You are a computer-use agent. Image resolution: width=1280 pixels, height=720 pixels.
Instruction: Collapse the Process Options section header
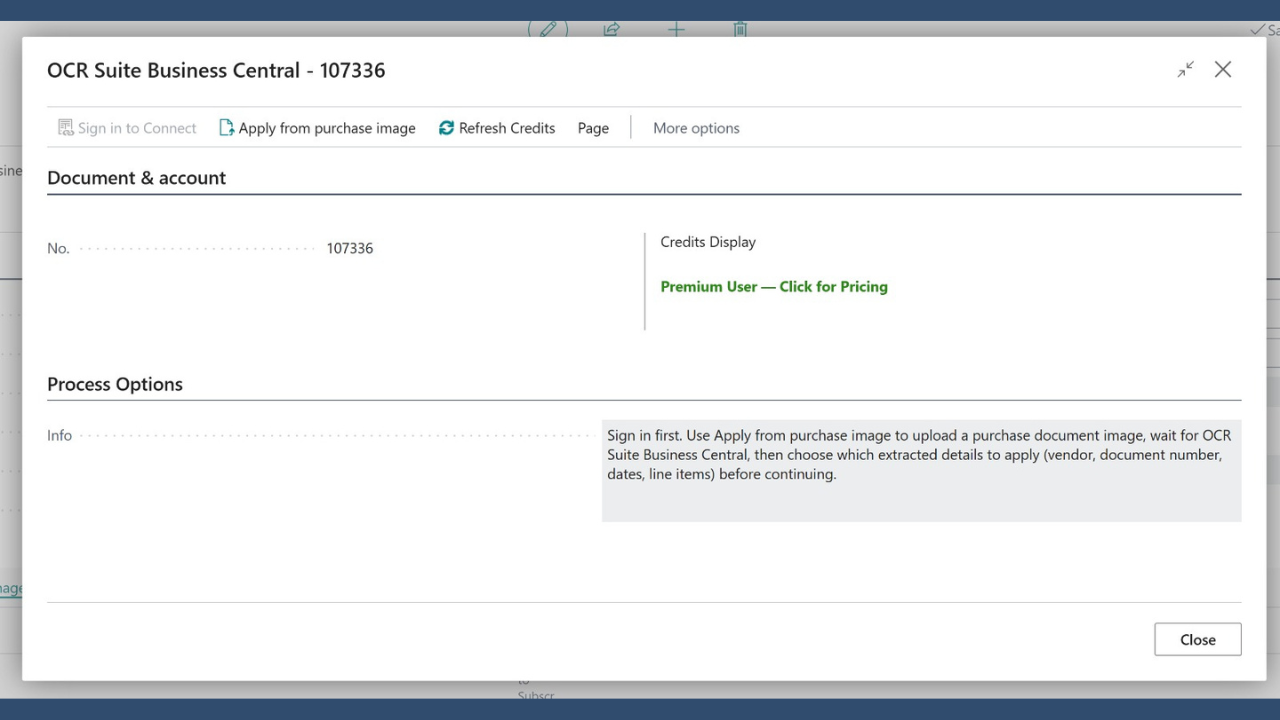click(115, 385)
